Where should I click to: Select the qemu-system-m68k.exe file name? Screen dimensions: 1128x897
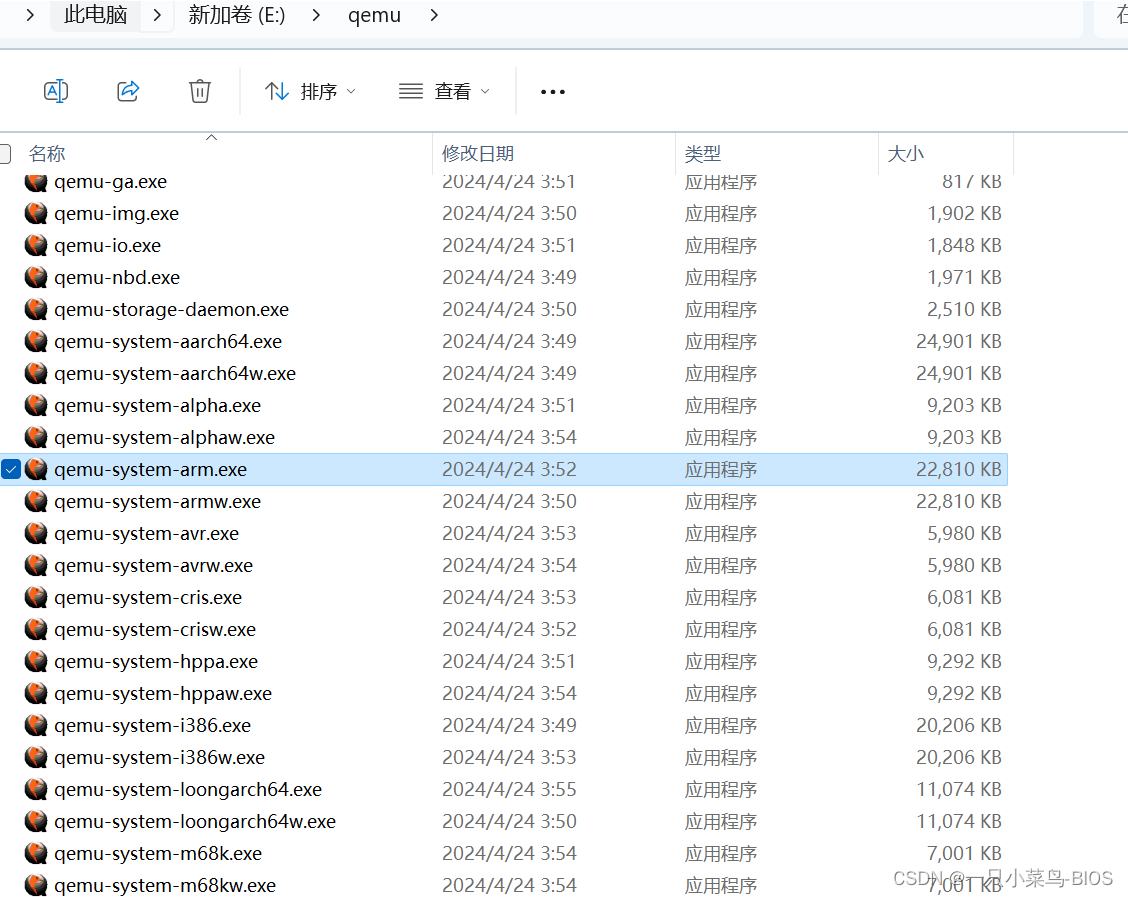click(x=158, y=854)
